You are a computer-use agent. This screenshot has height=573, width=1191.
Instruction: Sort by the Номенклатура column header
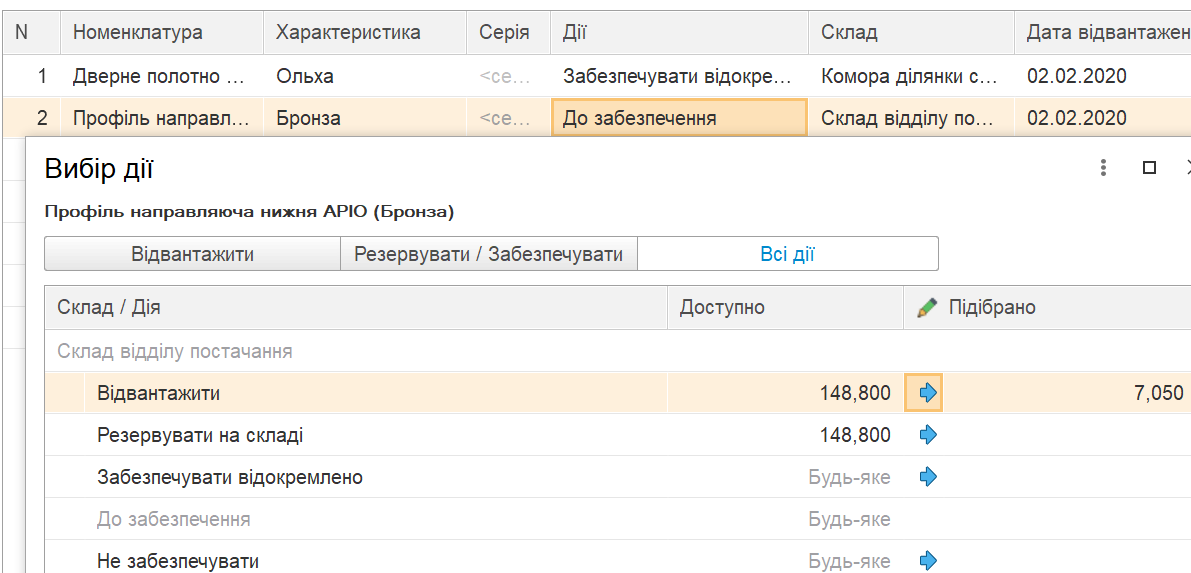[138, 33]
